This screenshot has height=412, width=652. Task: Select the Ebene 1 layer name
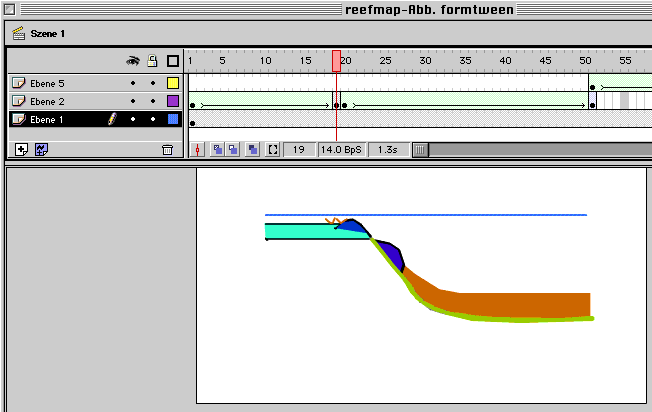click(x=47, y=120)
